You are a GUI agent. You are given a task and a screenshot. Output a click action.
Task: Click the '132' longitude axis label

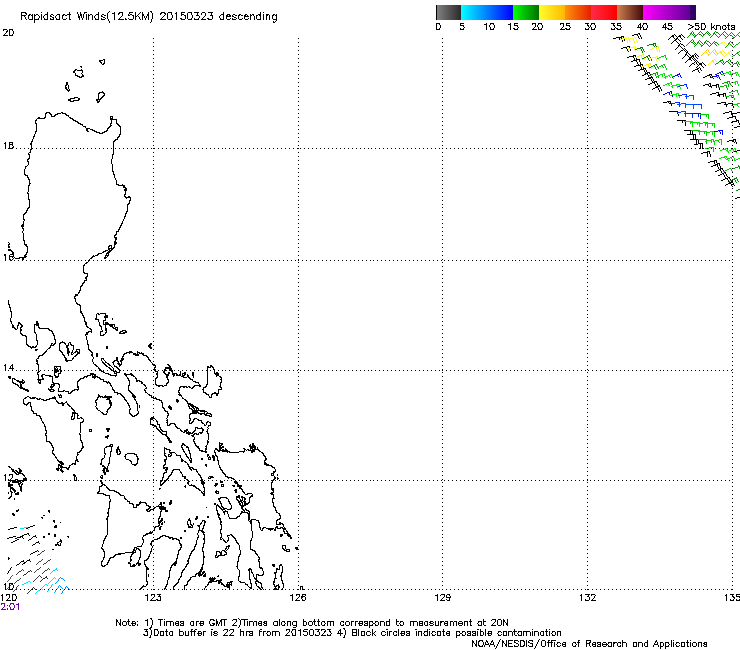(587, 598)
